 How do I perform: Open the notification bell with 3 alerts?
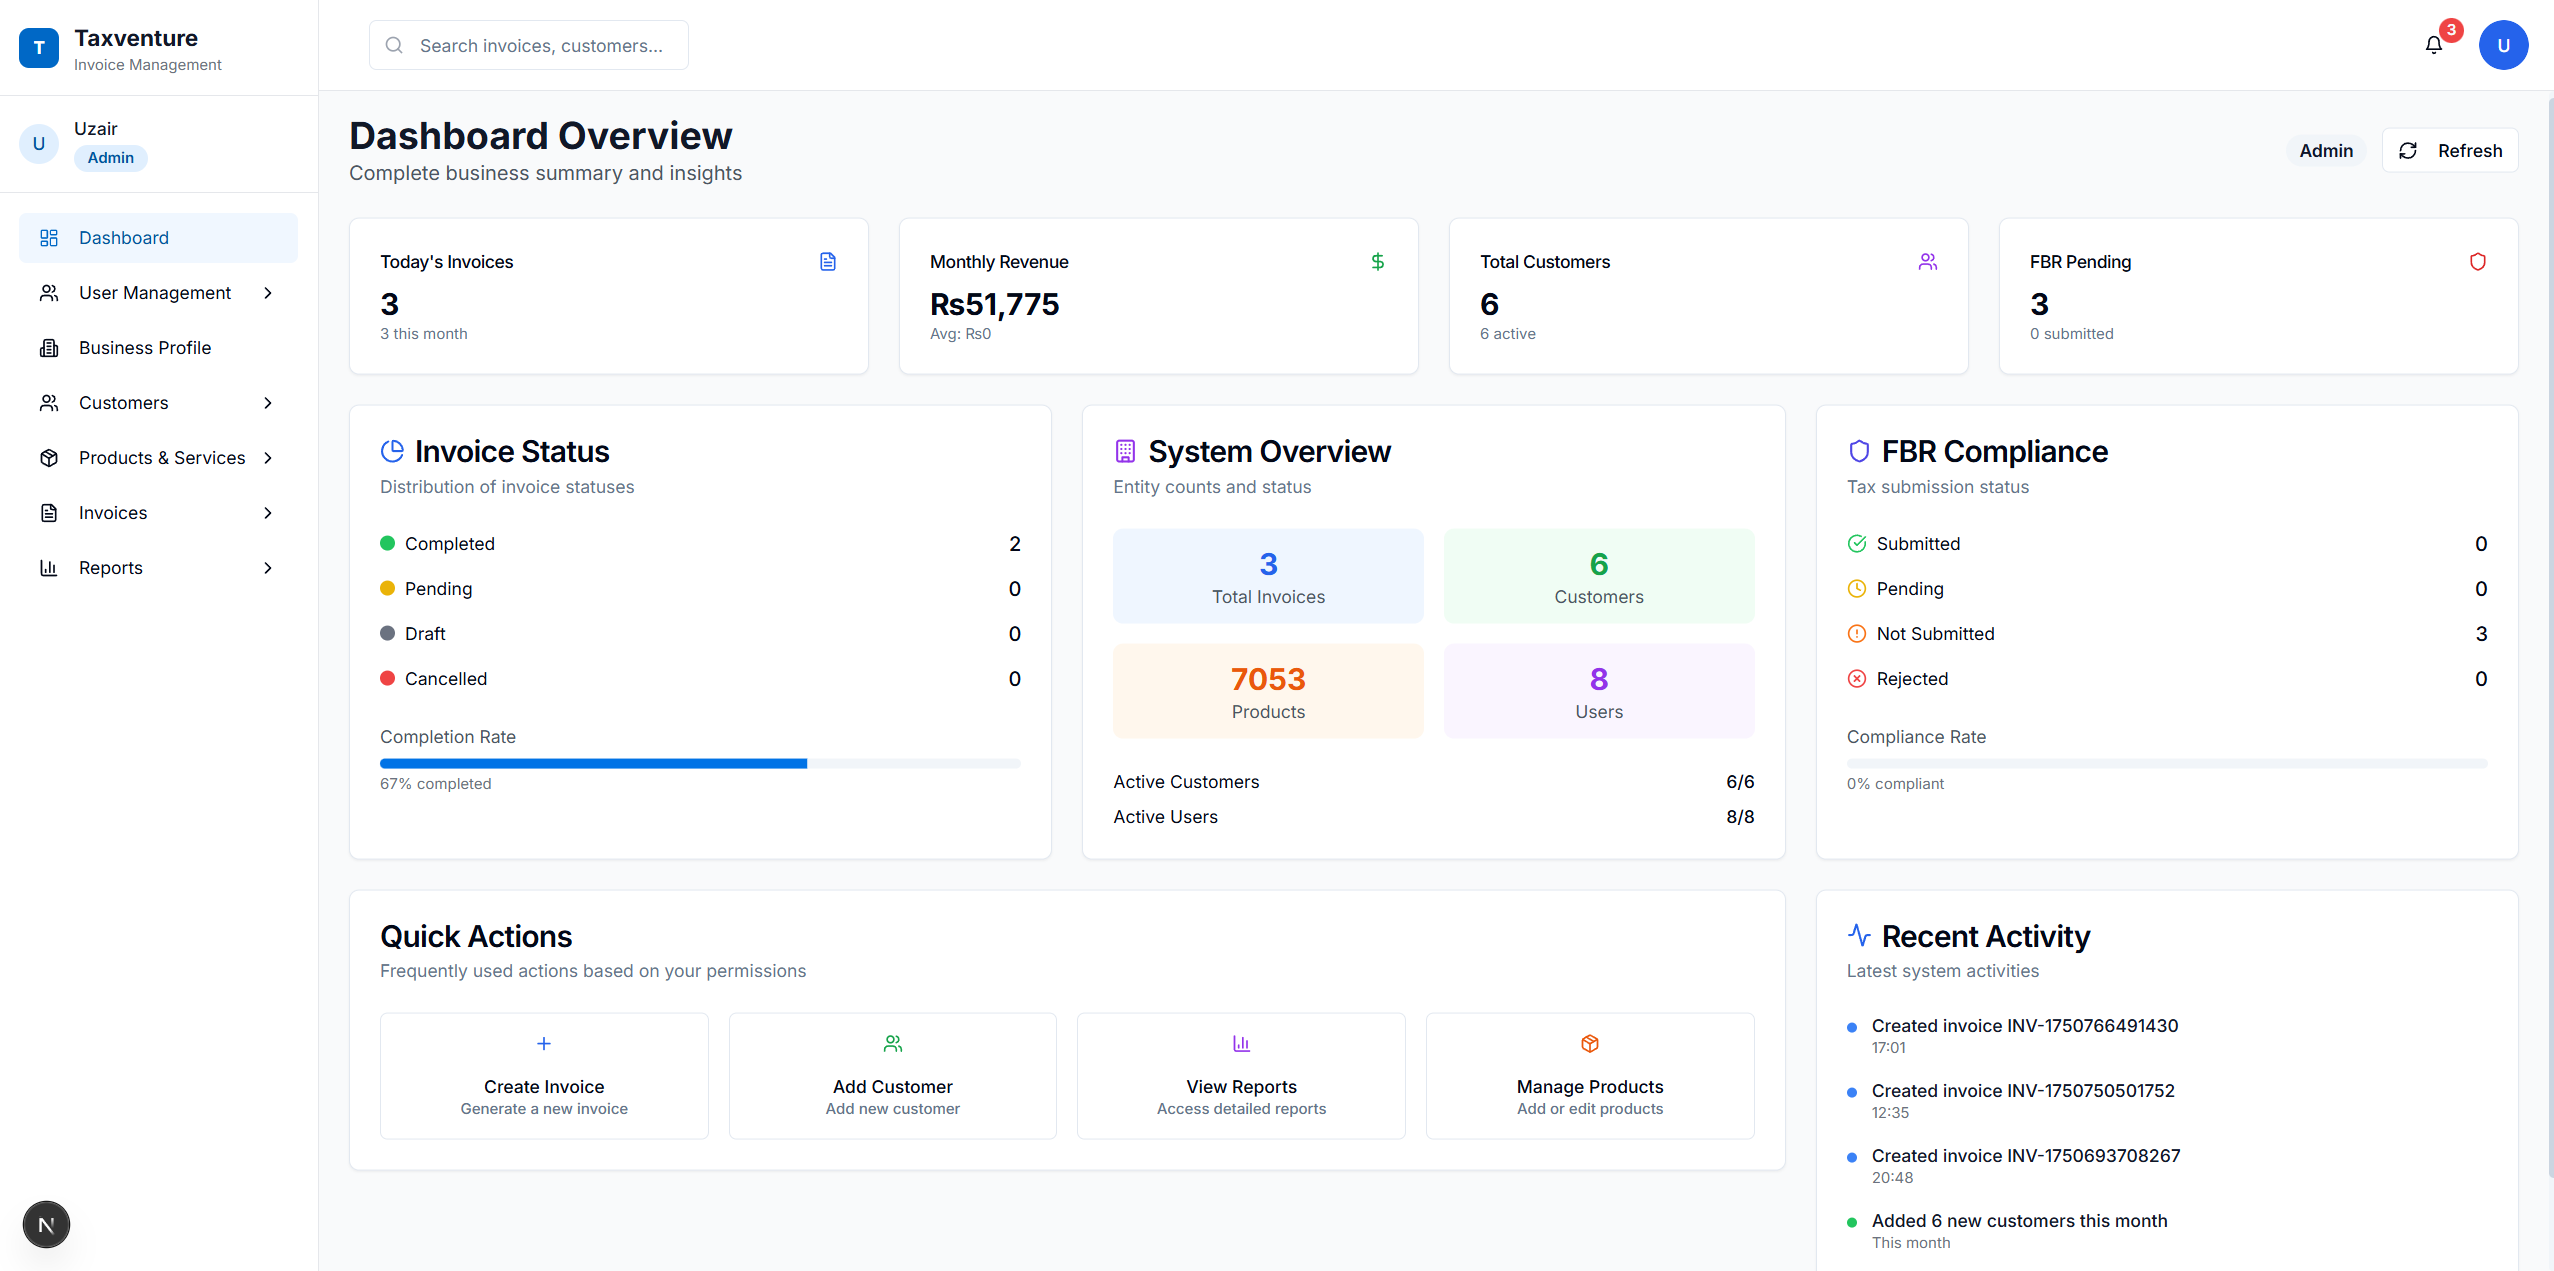coord(2433,45)
